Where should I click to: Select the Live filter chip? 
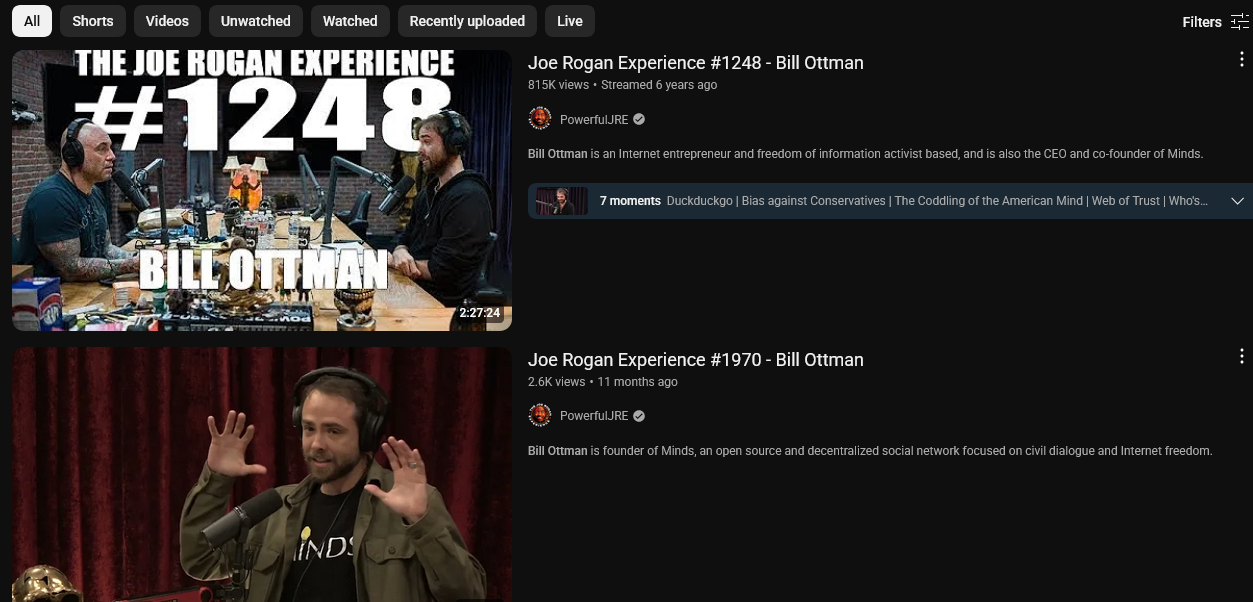(x=570, y=21)
